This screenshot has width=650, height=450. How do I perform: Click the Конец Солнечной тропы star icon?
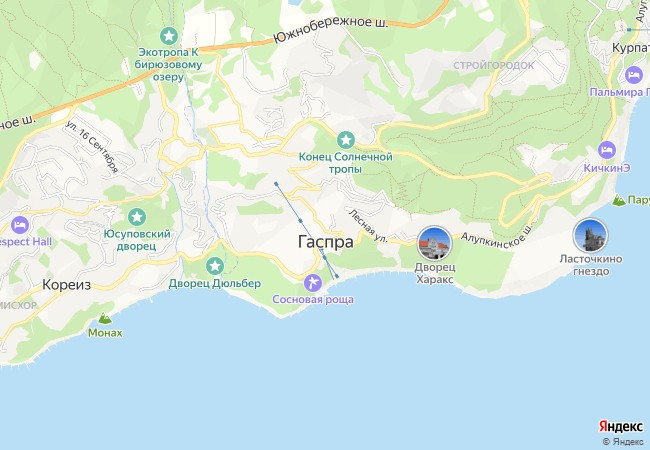point(346,140)
